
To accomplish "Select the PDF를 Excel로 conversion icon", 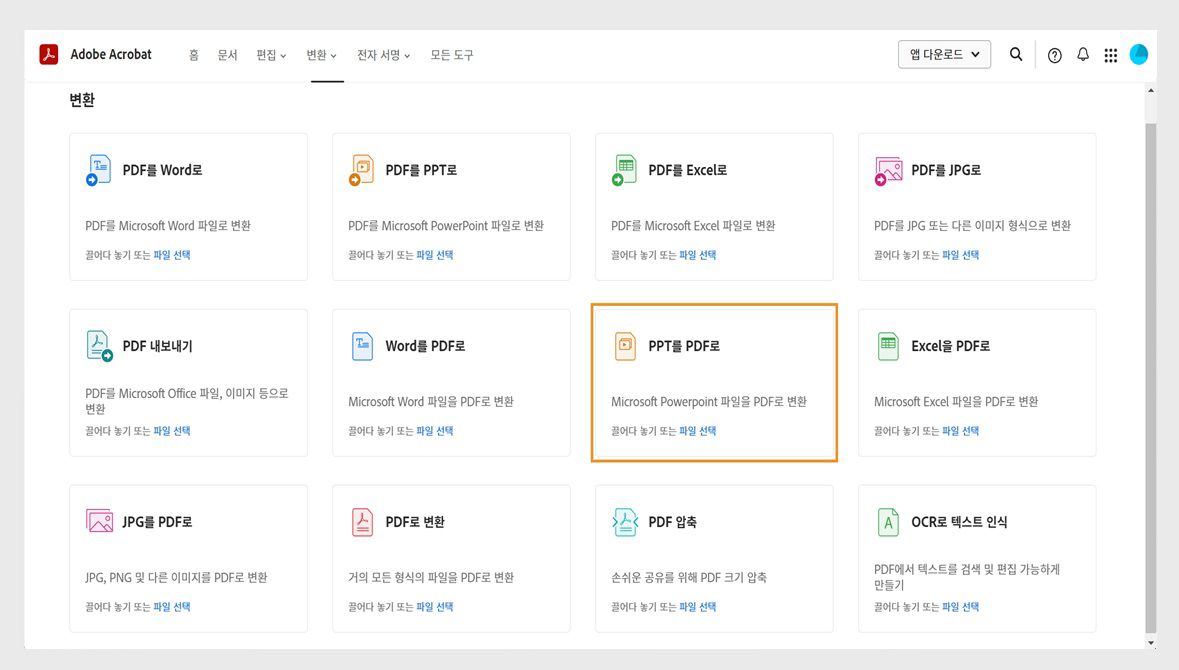I will 624,169.
